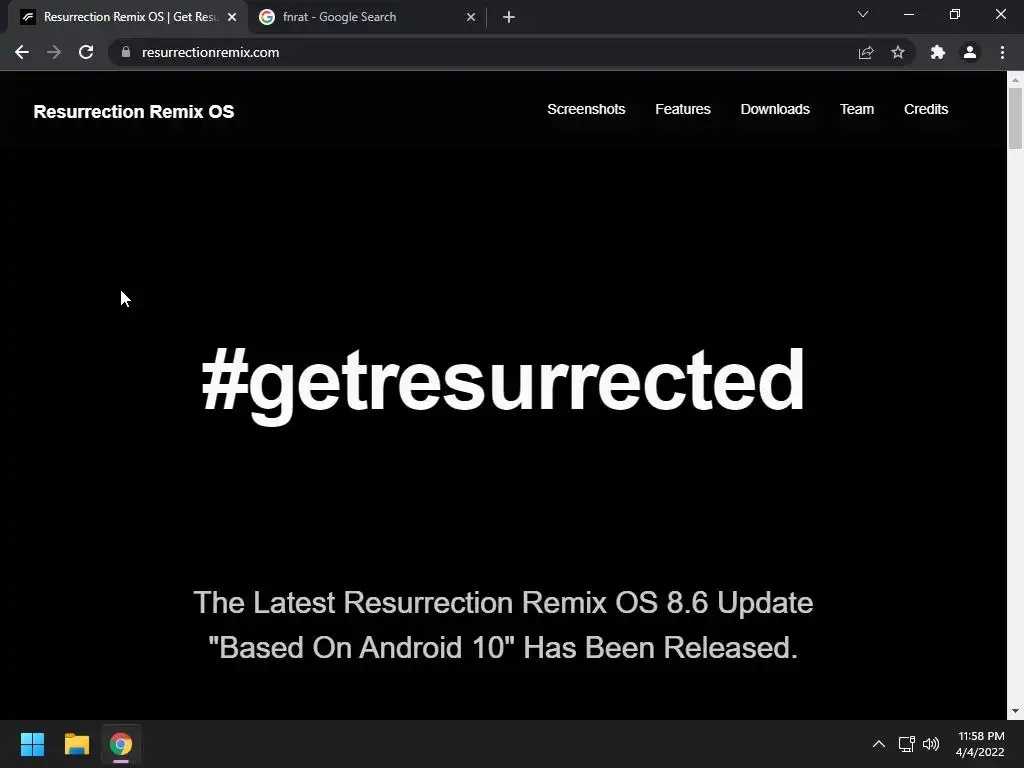View site security lock info
Viewport: 1024px width, 768px height.
click(x=126, y=52)
